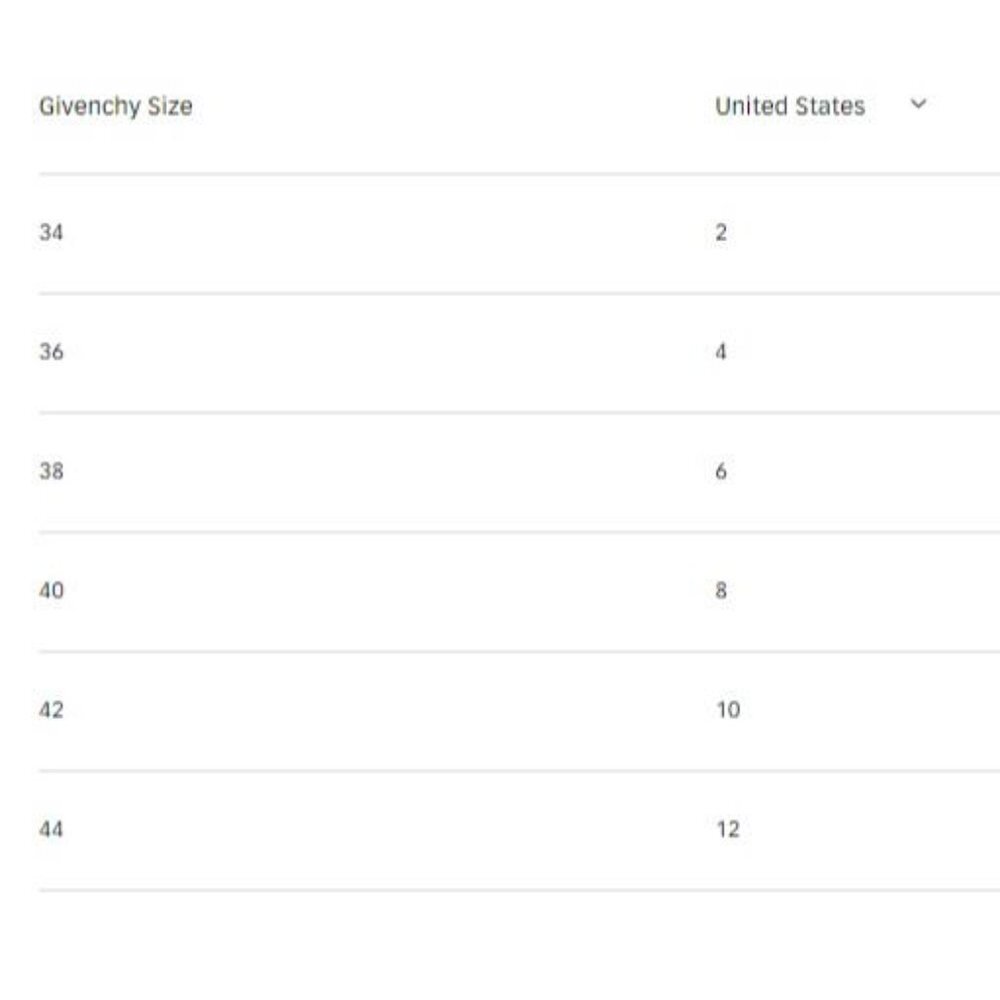The width and height of the screenshot is (1000, 1000).
Task: Select Givenchy size 36 cell
Action: [51, 352]
